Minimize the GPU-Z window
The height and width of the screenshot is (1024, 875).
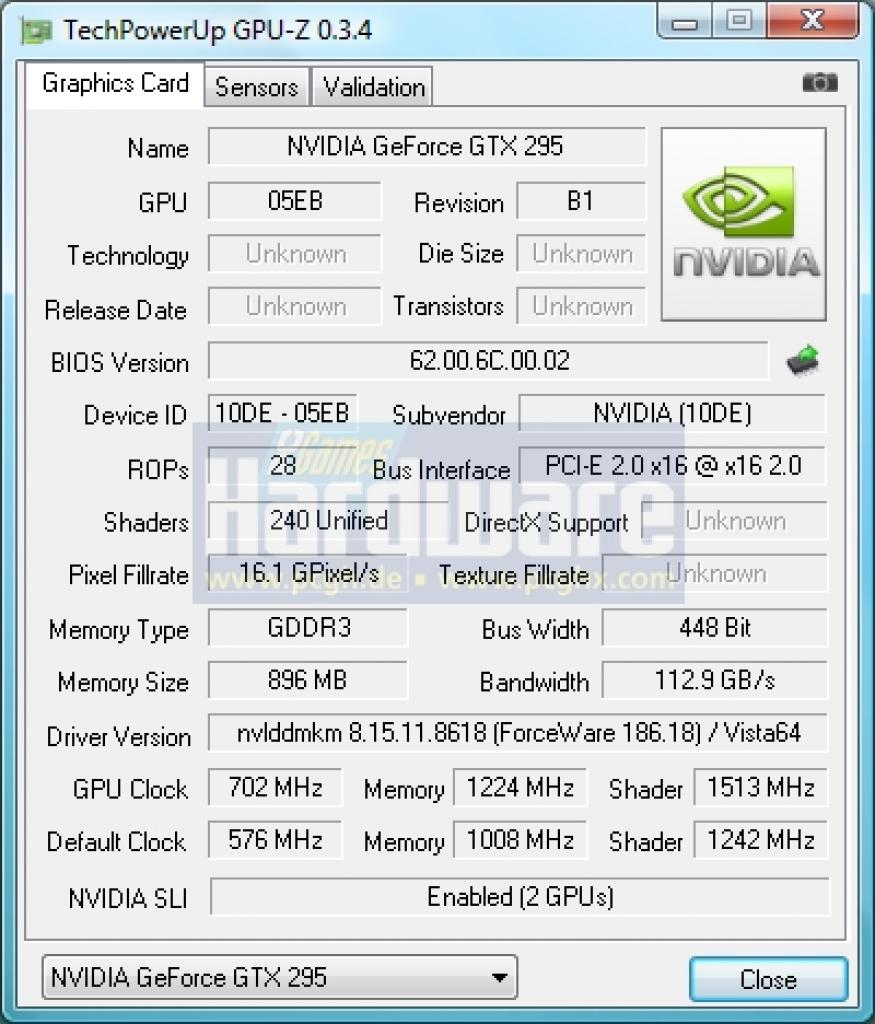tap(684, 22)
